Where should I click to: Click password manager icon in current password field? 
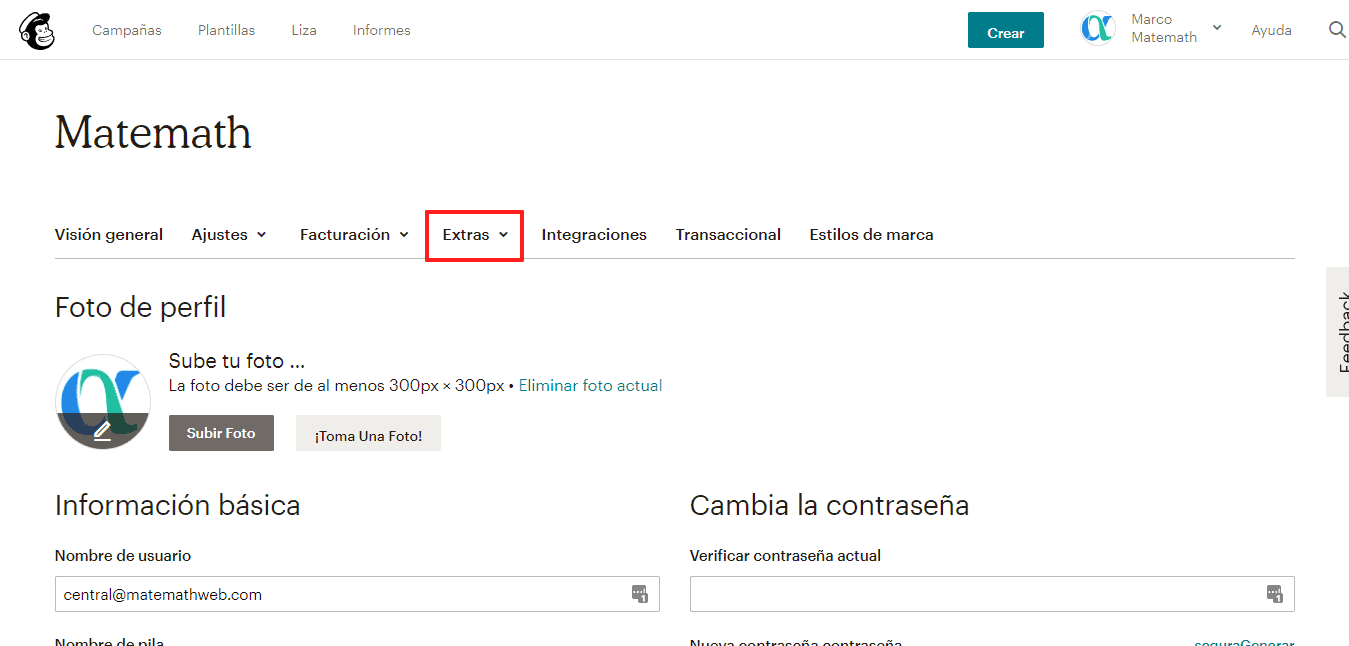[x=1275, y=594]
